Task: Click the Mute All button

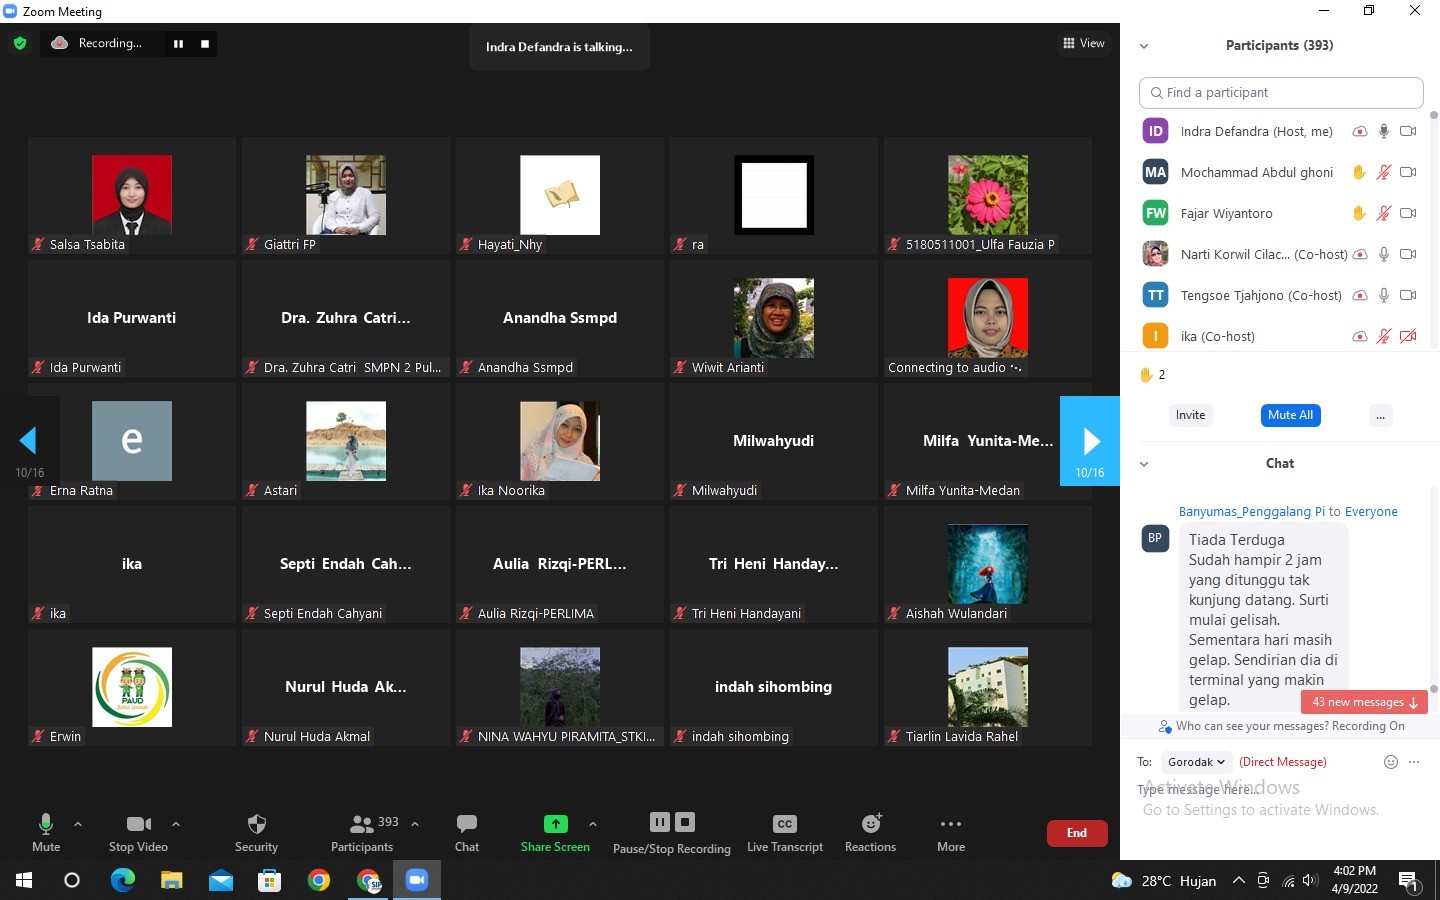Action: (x=1290, y=415)
